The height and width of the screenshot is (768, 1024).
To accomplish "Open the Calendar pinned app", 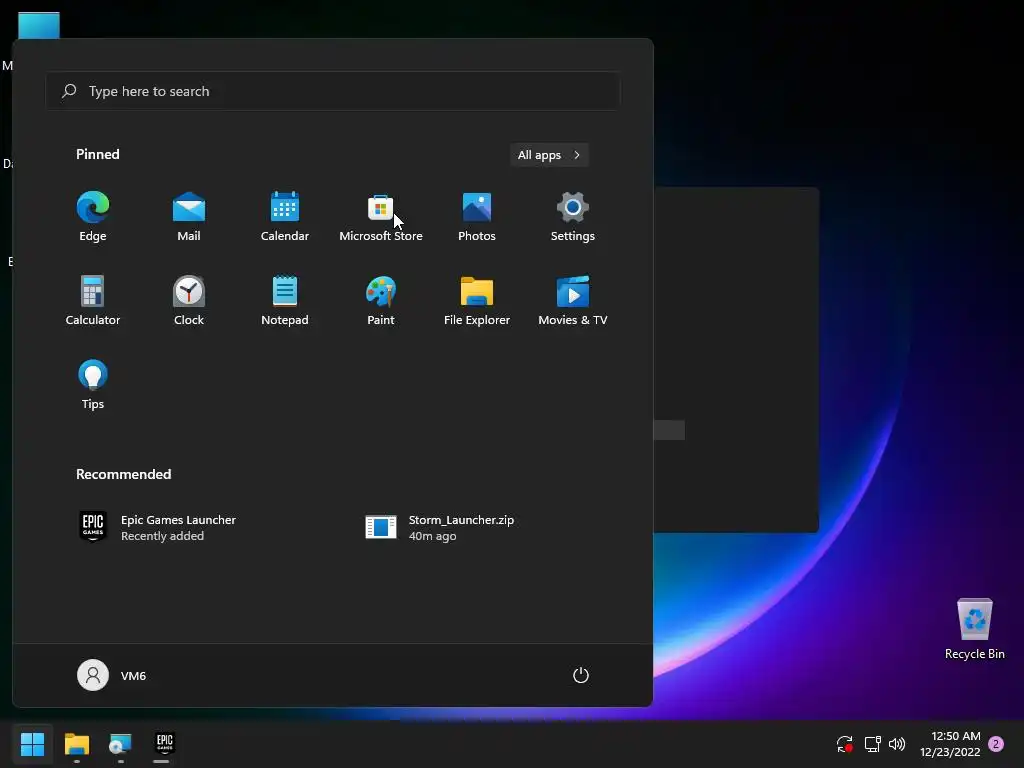I will [x=285, y=217].
